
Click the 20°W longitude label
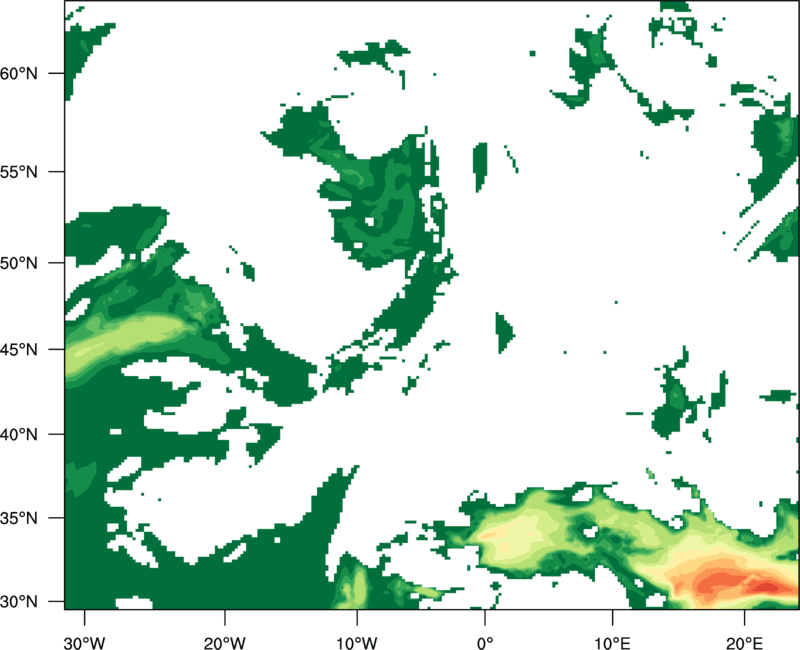[224, 643]
